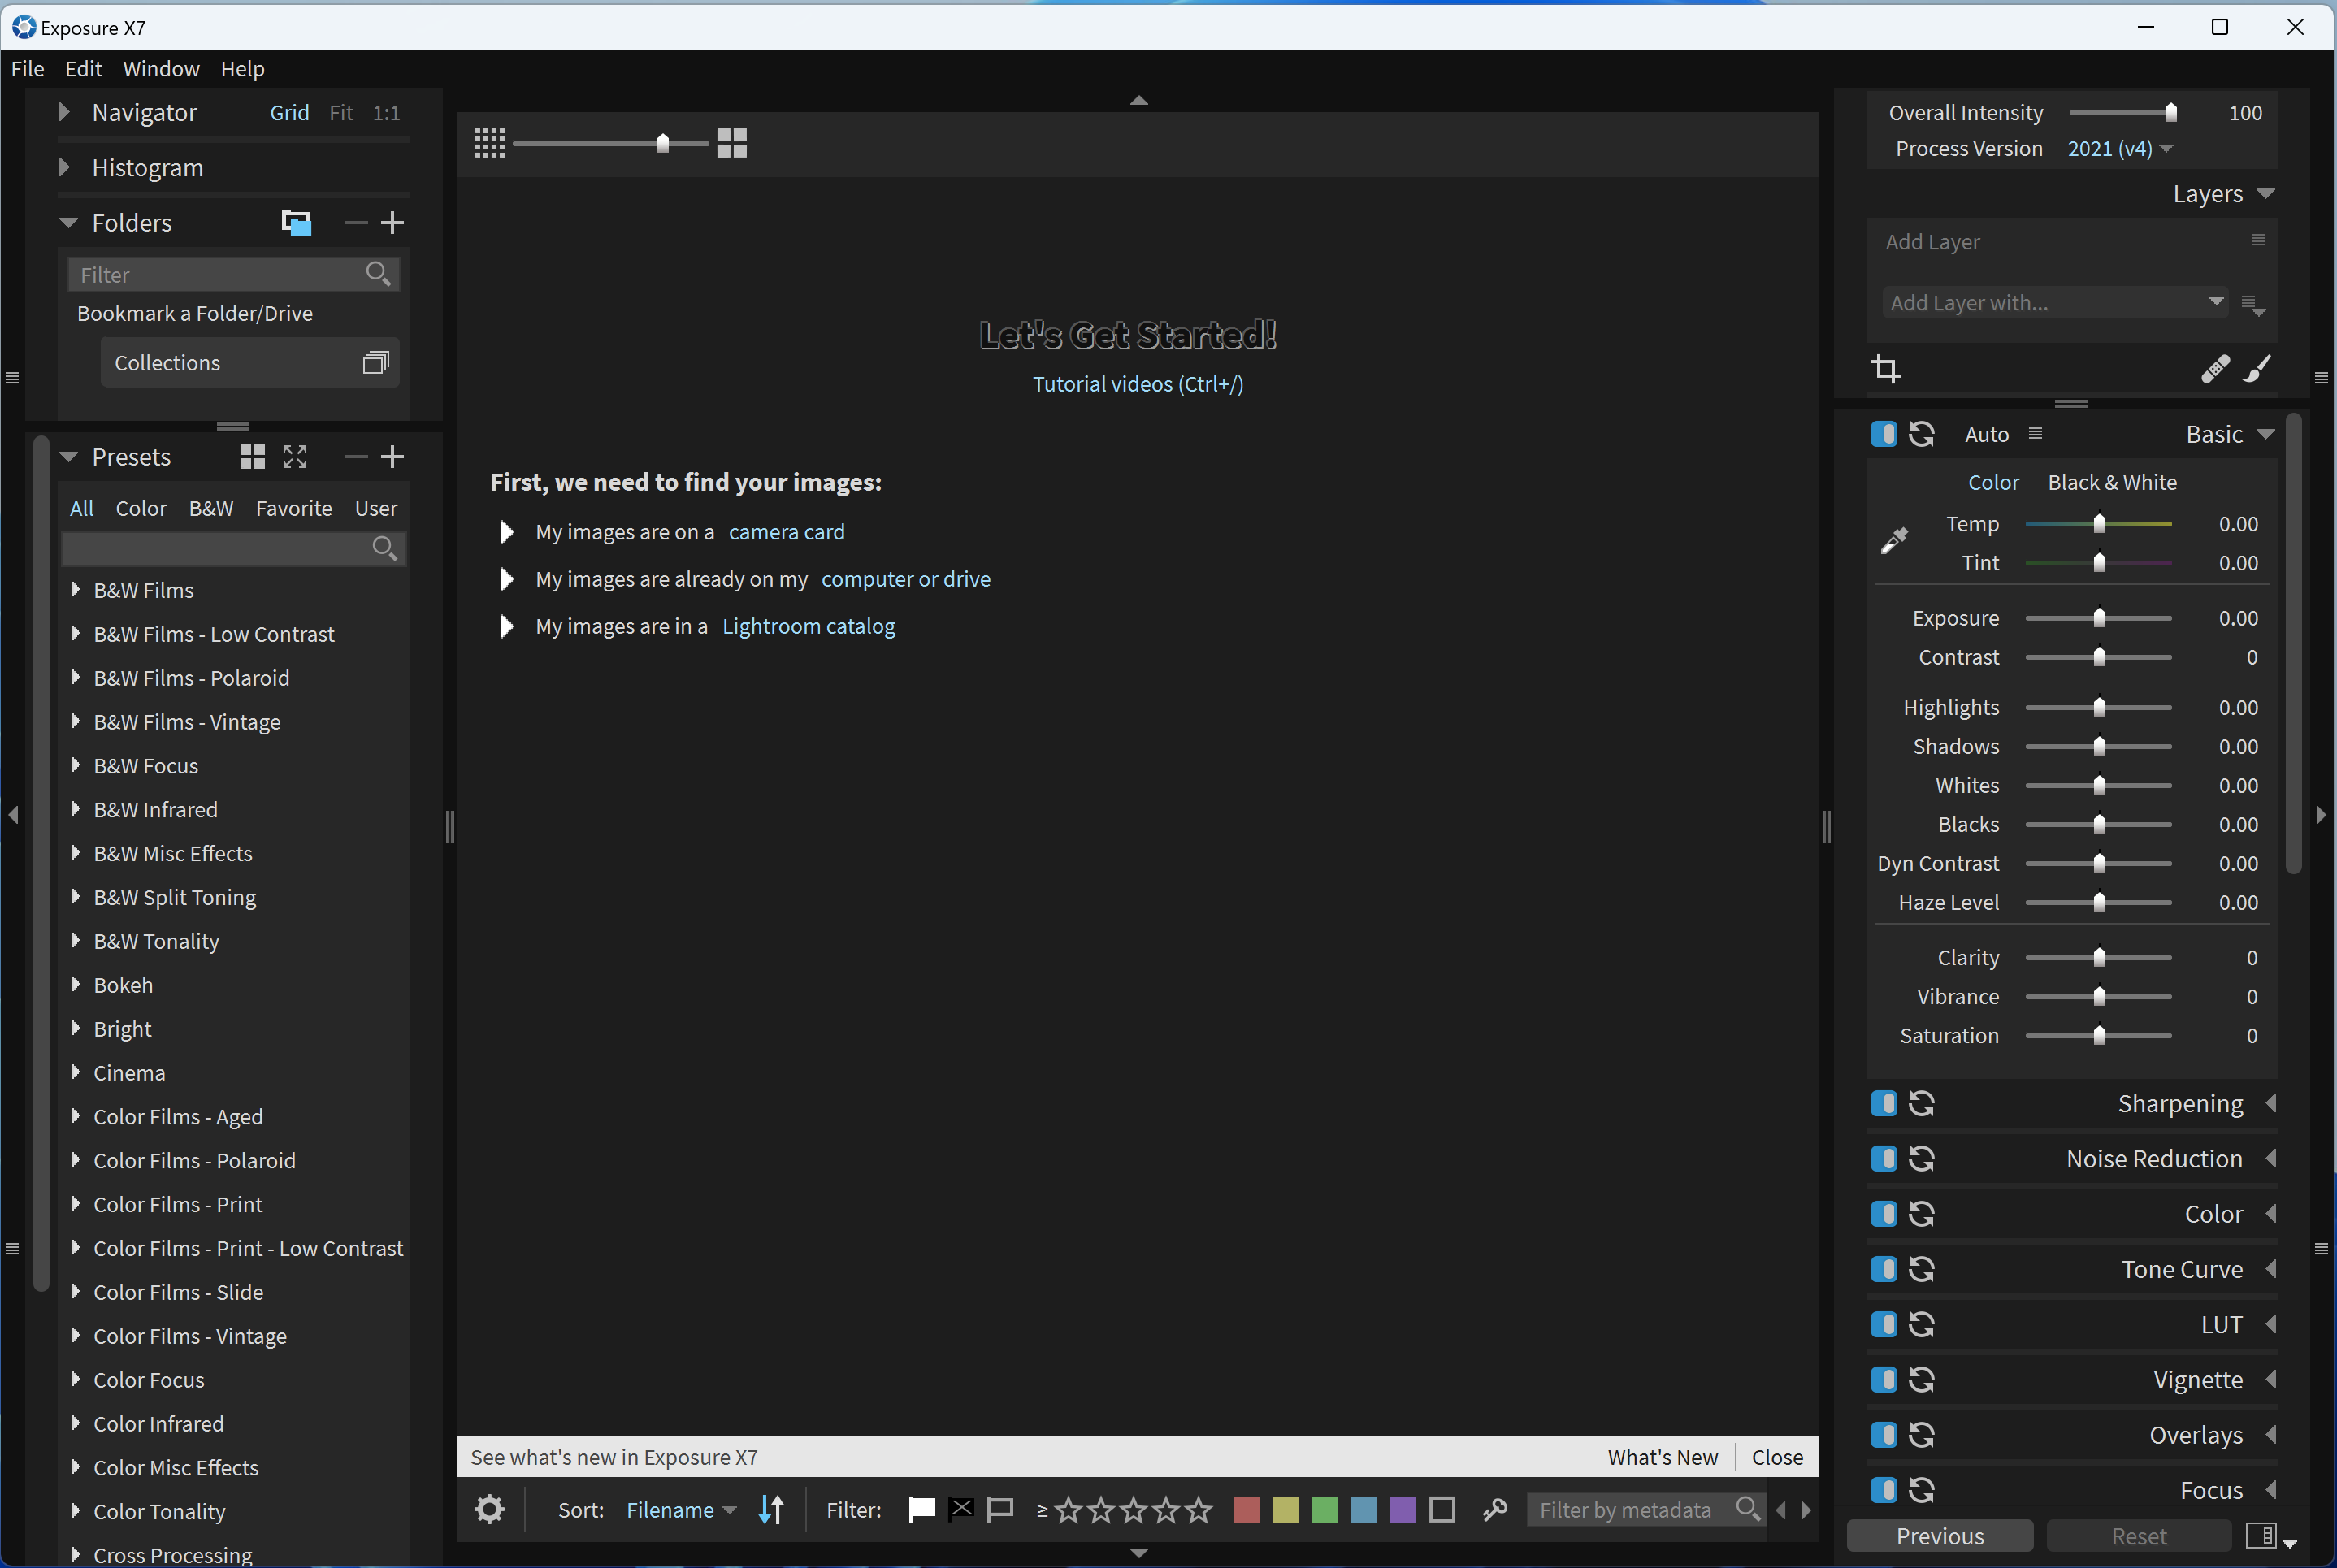This screenshot has height=1568, width=2337.
Task: Click the spot heal bandage icon
Action: (x=2214, y=369)
